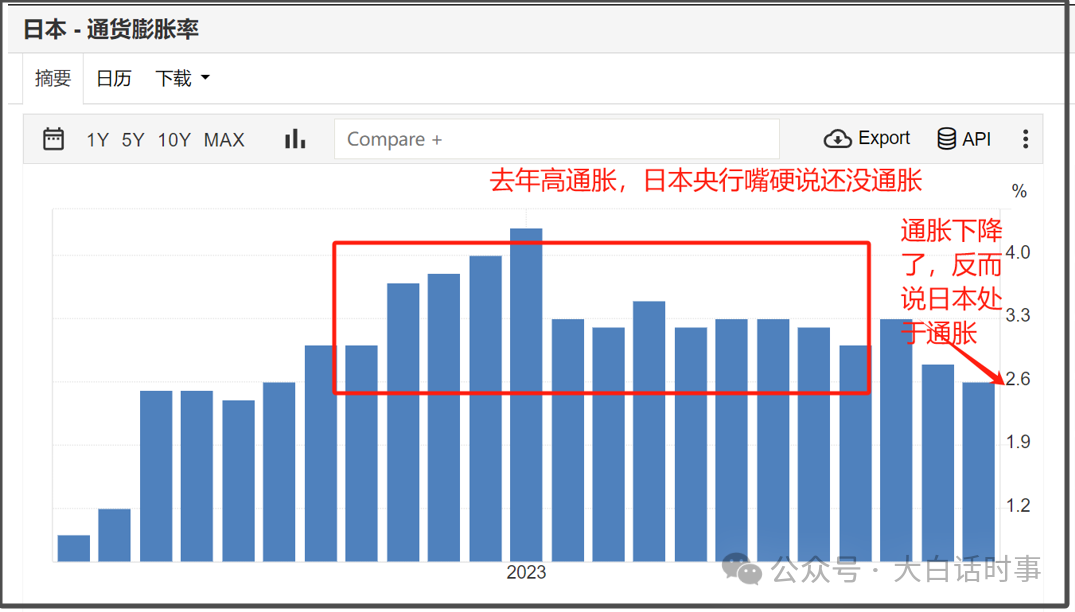Click the WeChat icon in the watermark

pyautogui.click(x=742, y=570)
